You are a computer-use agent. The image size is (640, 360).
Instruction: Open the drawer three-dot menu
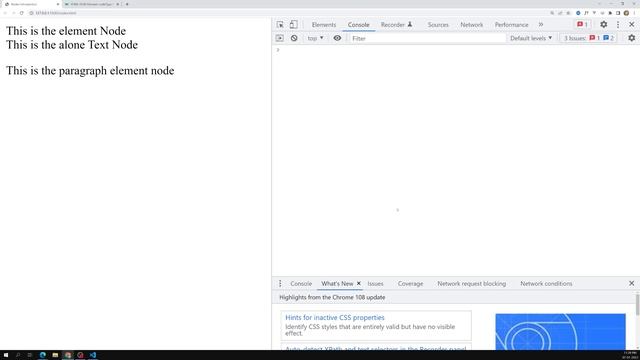point(280,283)
